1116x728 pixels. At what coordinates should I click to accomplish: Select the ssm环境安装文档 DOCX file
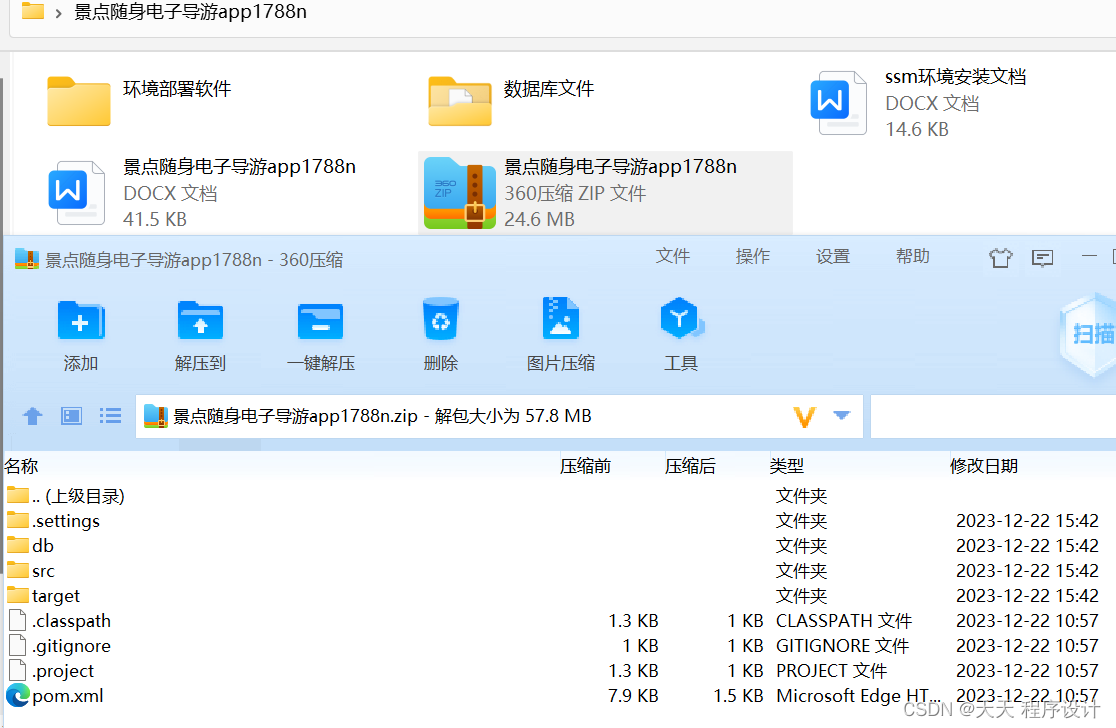point(918,102)
